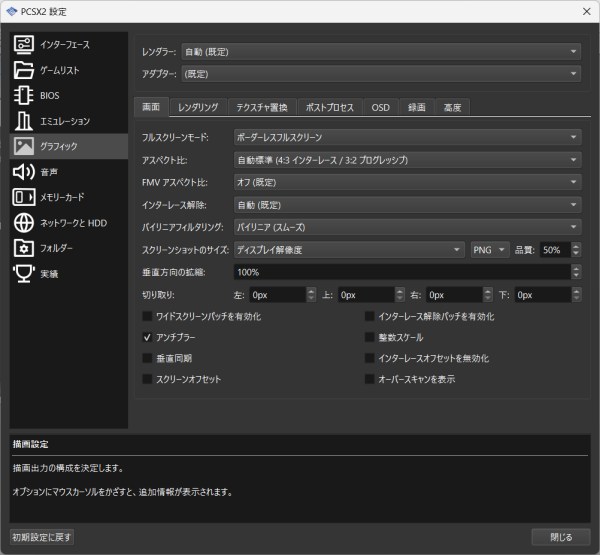Open the レンダラー dropdown
This screenshot has width=600, height=555.
point(381,52)
